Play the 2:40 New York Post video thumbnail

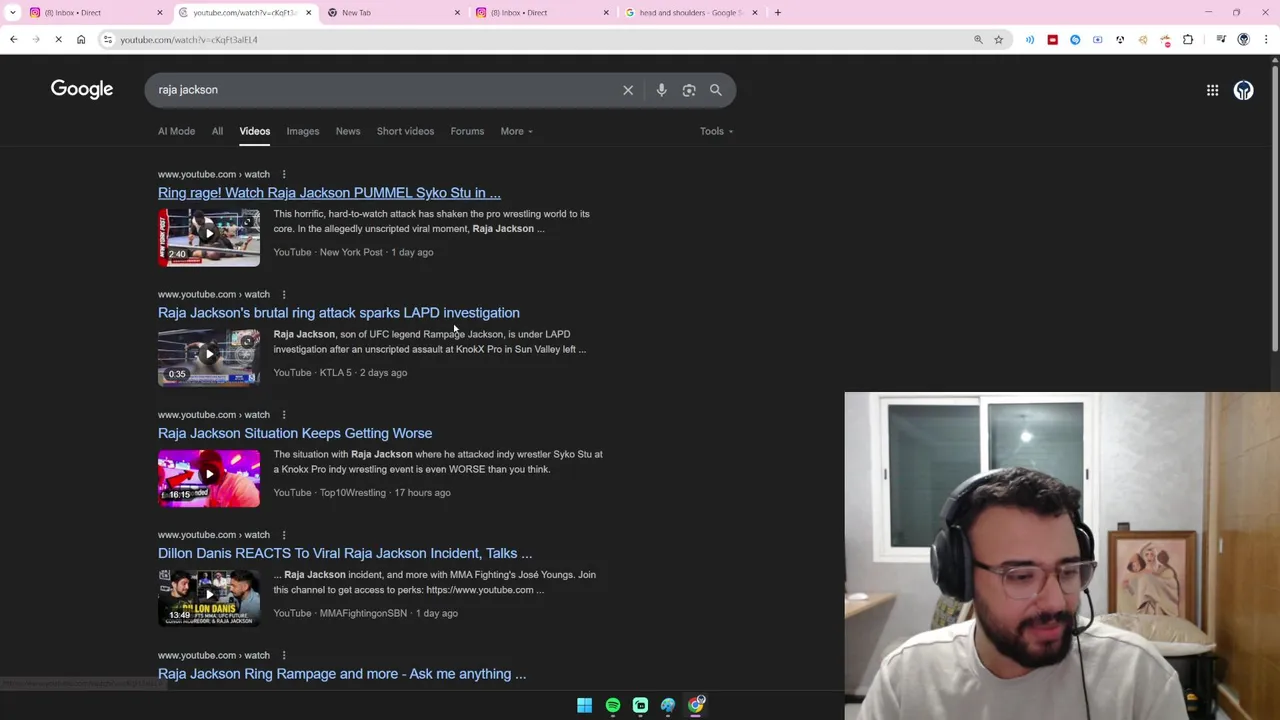(208, 237)
